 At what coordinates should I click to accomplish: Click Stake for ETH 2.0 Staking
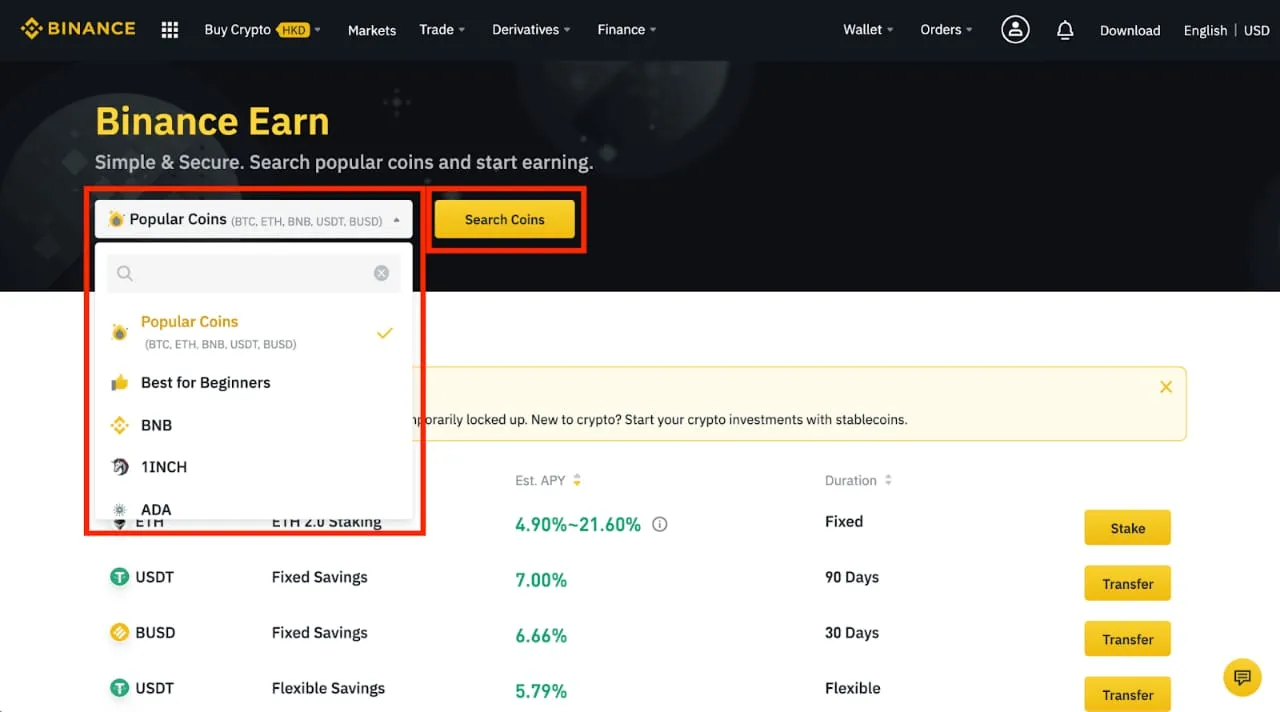(1127, 528)
